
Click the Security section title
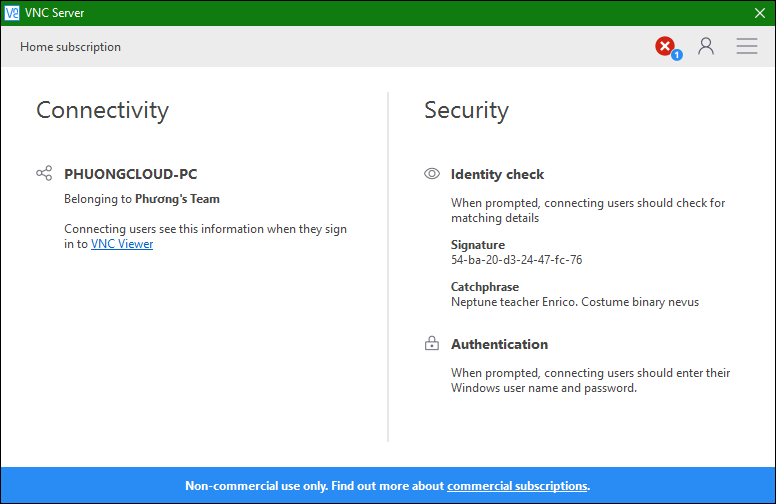click(x=466, y=110)
